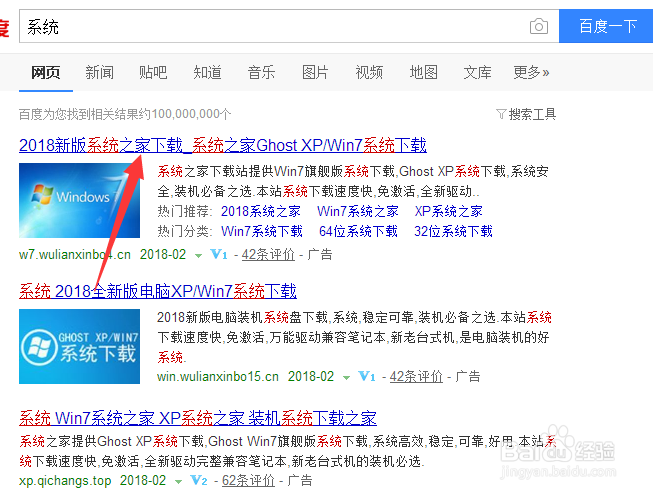Open the 64位系统下载 sublink

tap(358, 231)
